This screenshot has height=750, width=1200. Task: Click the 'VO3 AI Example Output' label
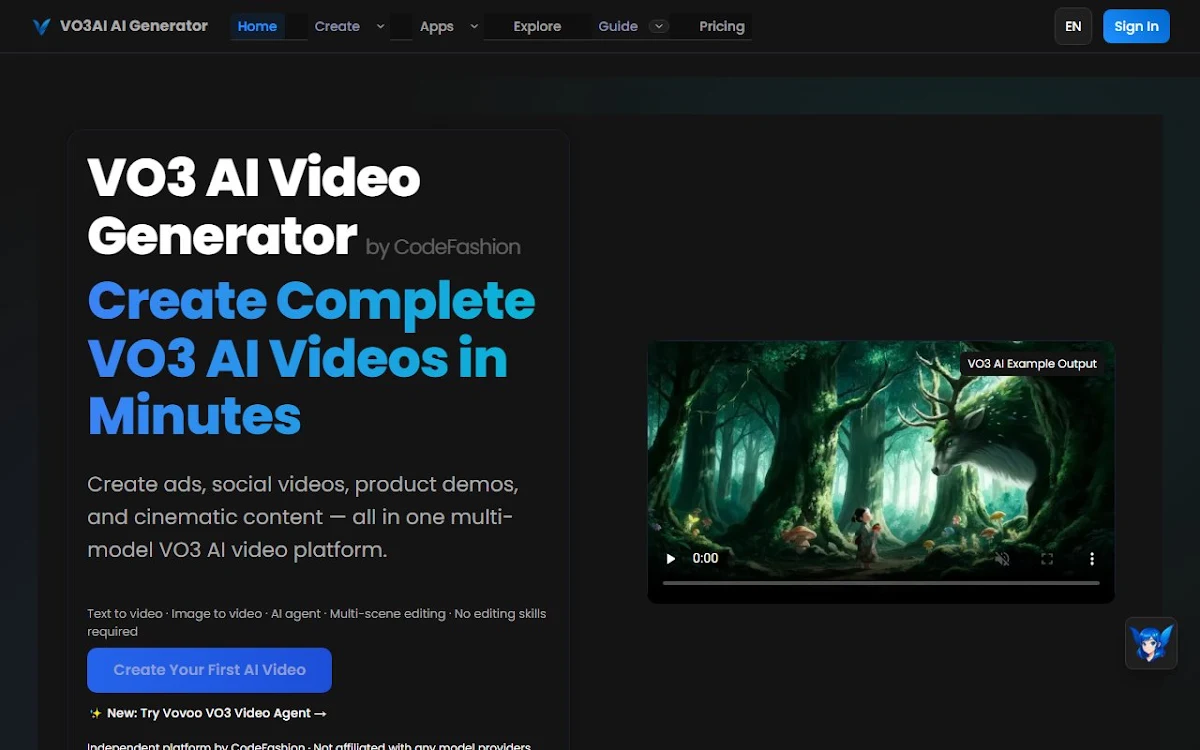pos(1032,364)
